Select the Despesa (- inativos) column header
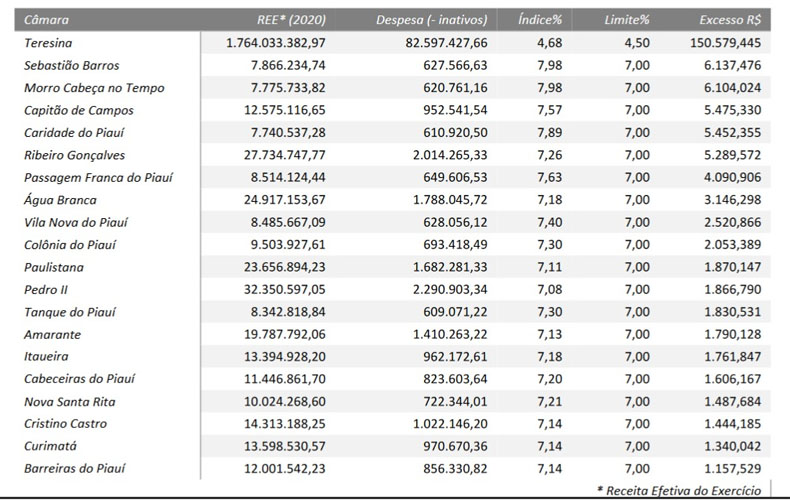790x500 pixels. pyautogui.click(x=432, y=20)
